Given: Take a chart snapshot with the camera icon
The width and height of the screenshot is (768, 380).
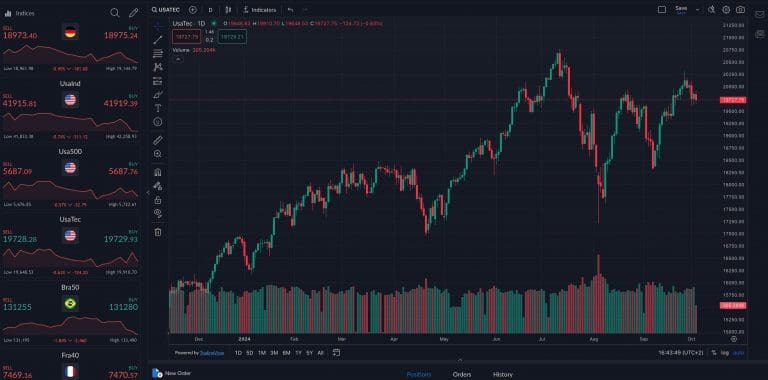Looking at the screenshot, I should 741,9.
